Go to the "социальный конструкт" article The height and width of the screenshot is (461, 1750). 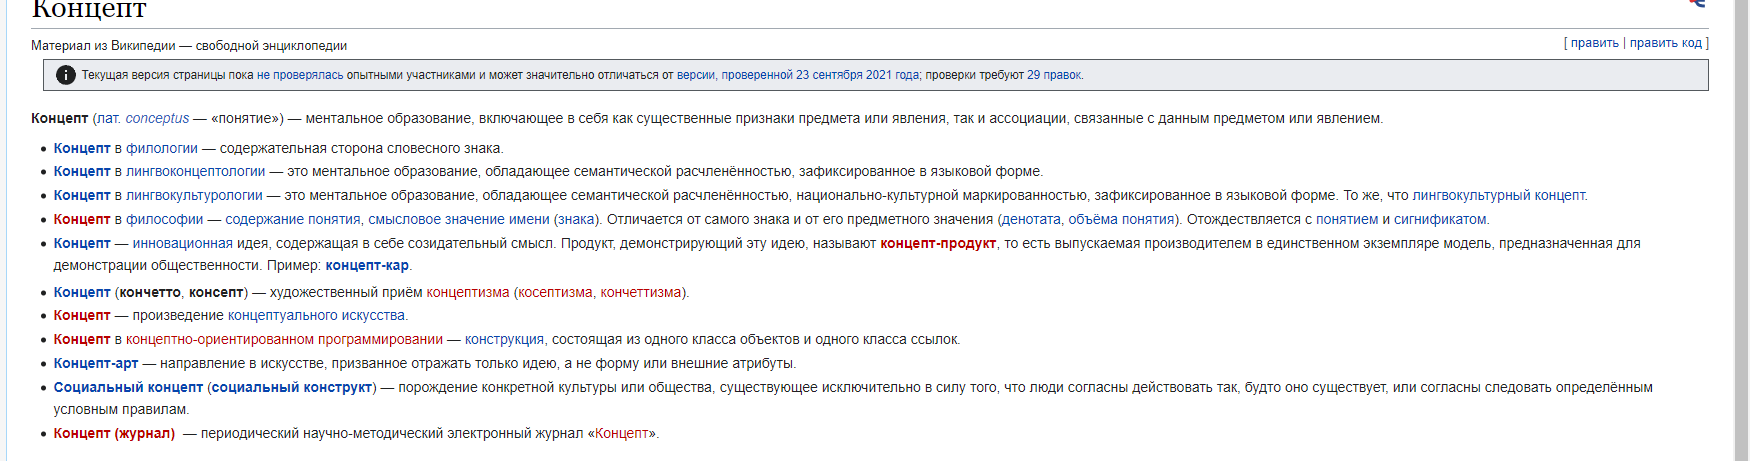[x=291, y=387]
